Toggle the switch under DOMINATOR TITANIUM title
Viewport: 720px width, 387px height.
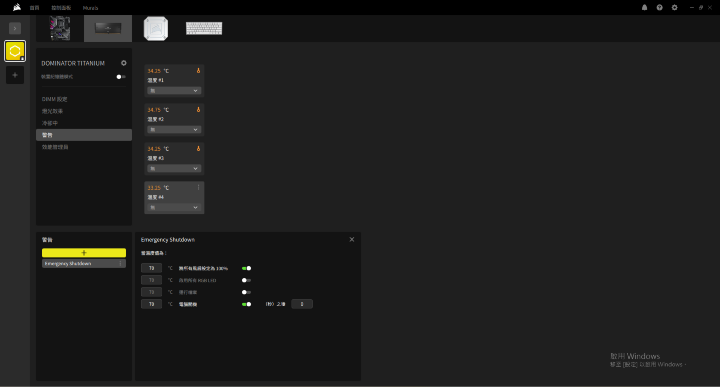121,77
